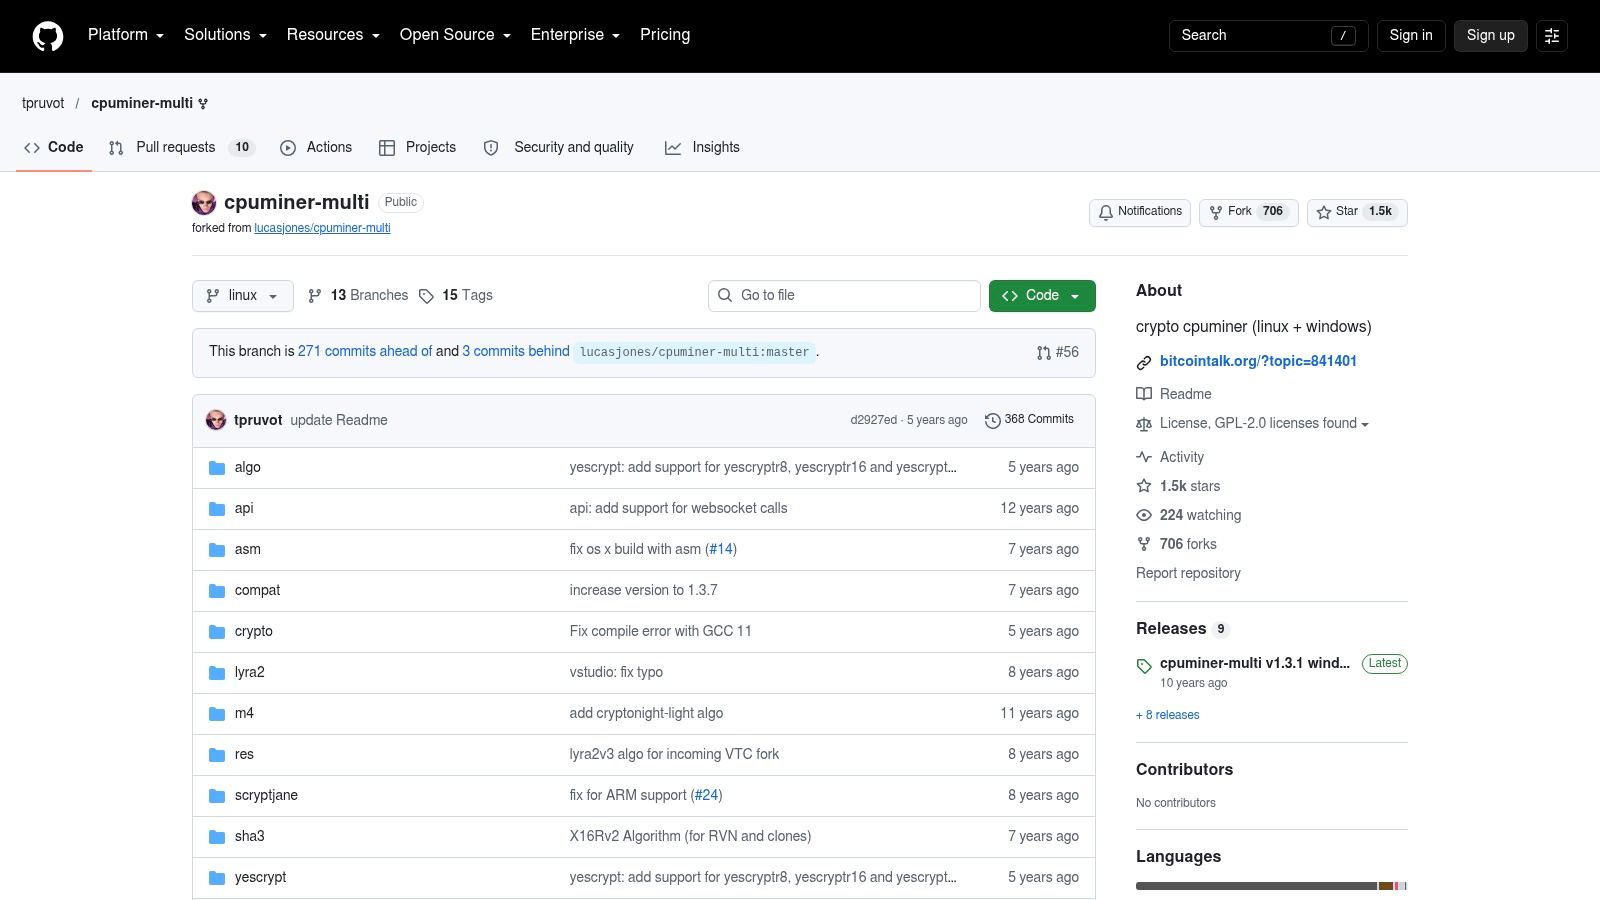Screen dimensions: 1600x900
Task: Click the Languages color bar
Action: (1272, 886)
